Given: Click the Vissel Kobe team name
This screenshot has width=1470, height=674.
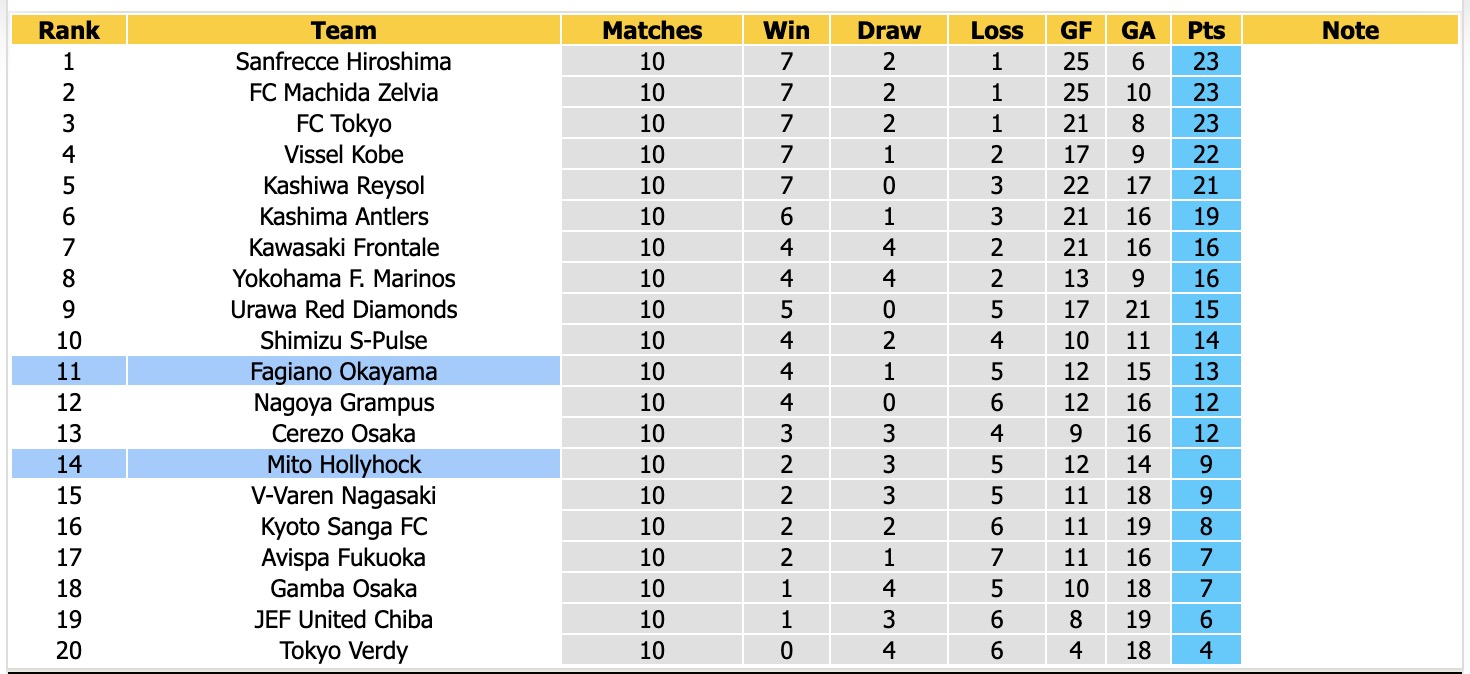Looking at the screenshot, I should pos(343,154).
